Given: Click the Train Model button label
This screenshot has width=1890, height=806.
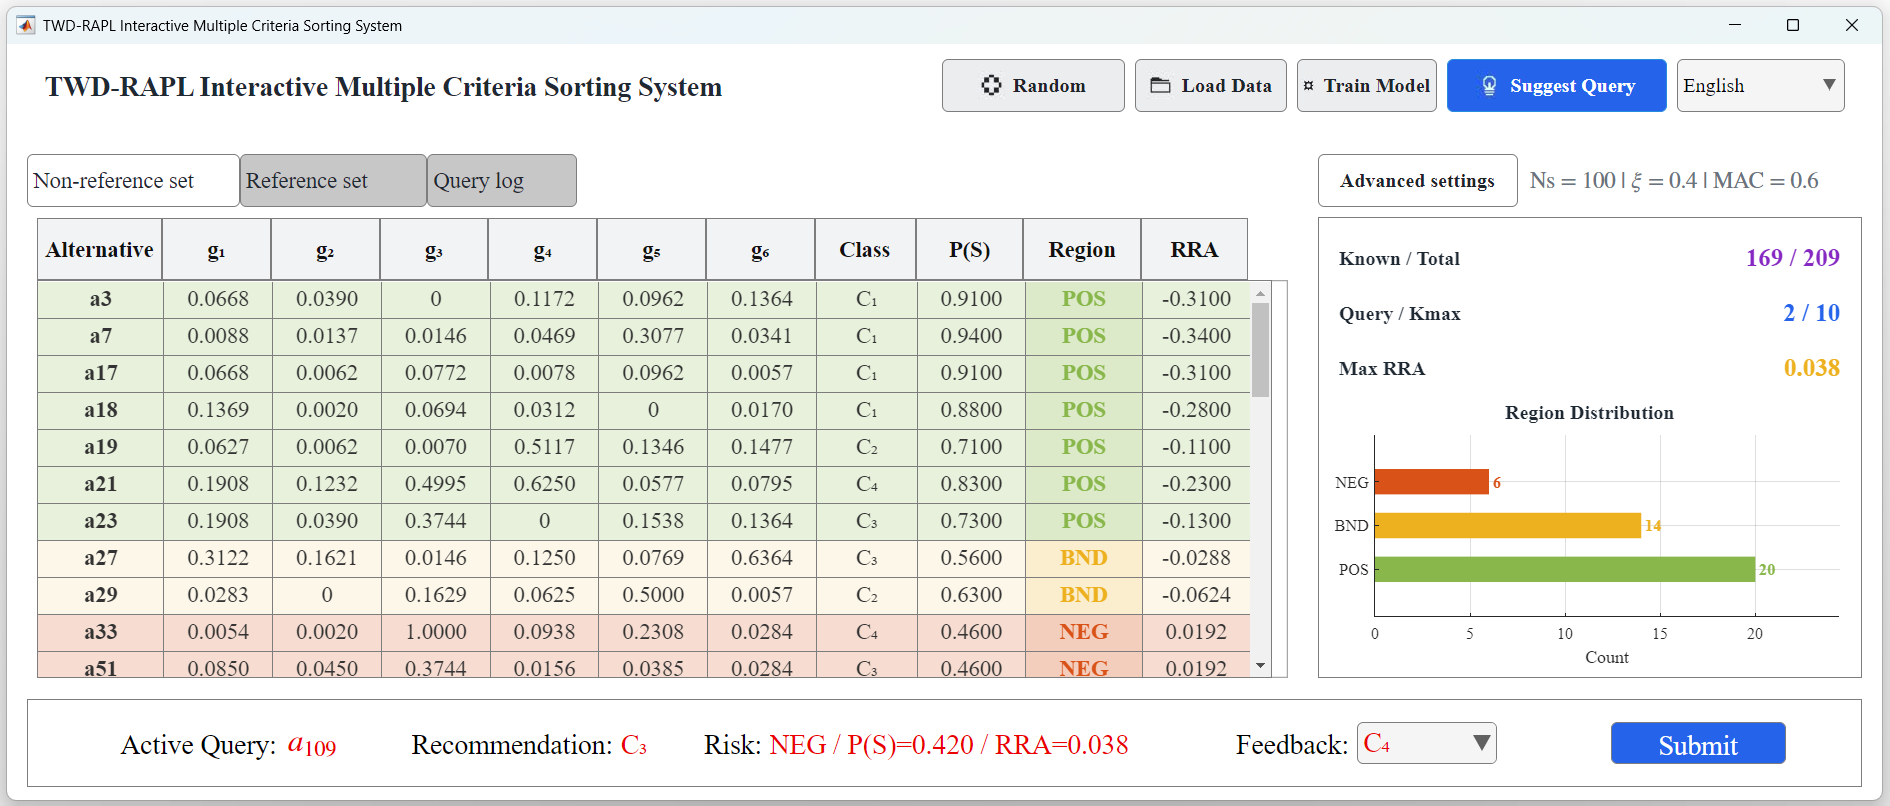Looking at the screenshot, I should pos(1377,86).
